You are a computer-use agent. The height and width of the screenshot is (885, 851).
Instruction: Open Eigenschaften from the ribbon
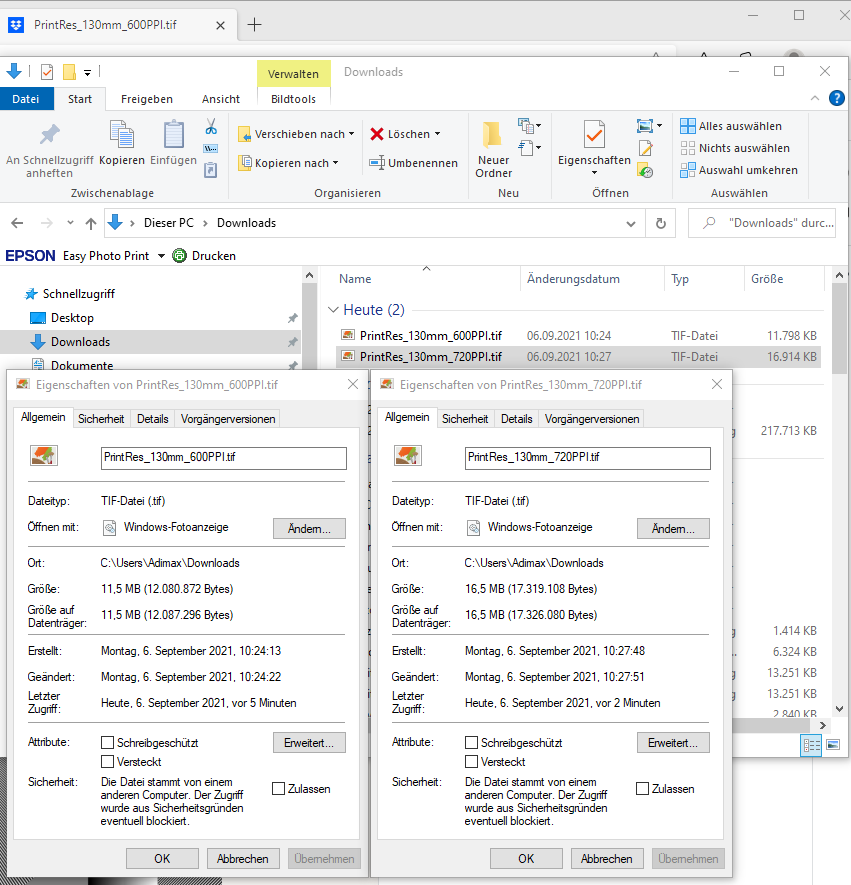coord(594,143)
